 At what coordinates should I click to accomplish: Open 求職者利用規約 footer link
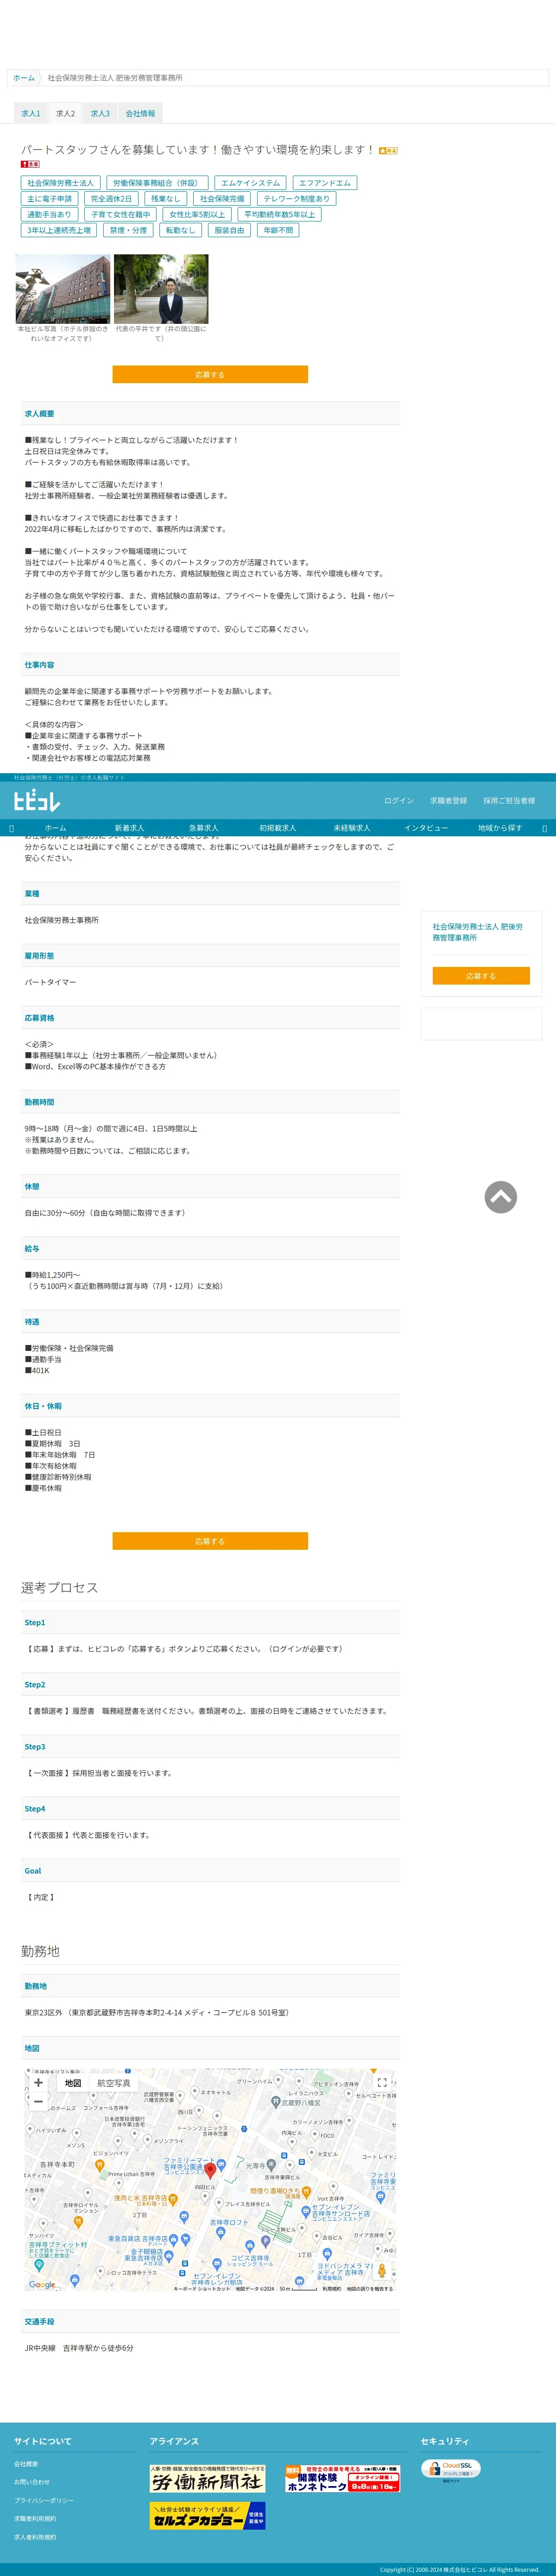tap(35, 2519)
